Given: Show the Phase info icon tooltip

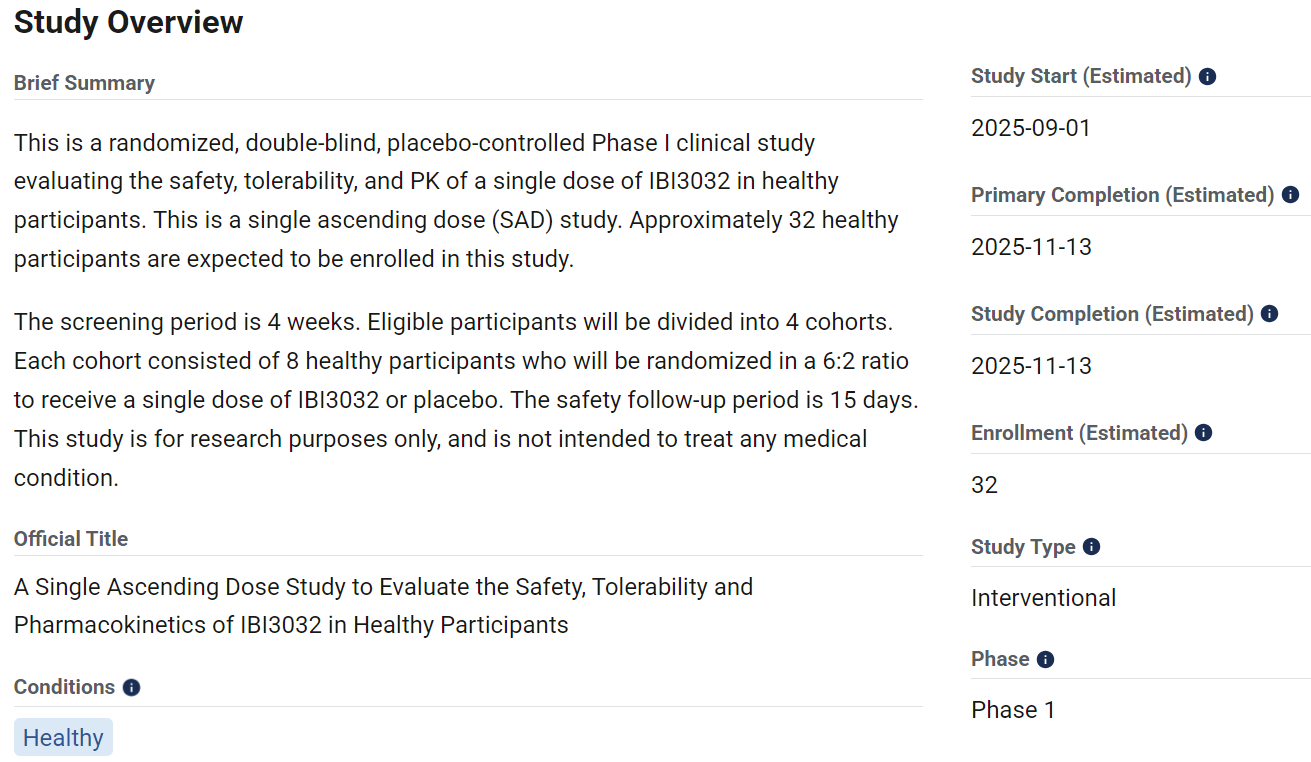Looking at the screenshot, I should [1045, 659].
